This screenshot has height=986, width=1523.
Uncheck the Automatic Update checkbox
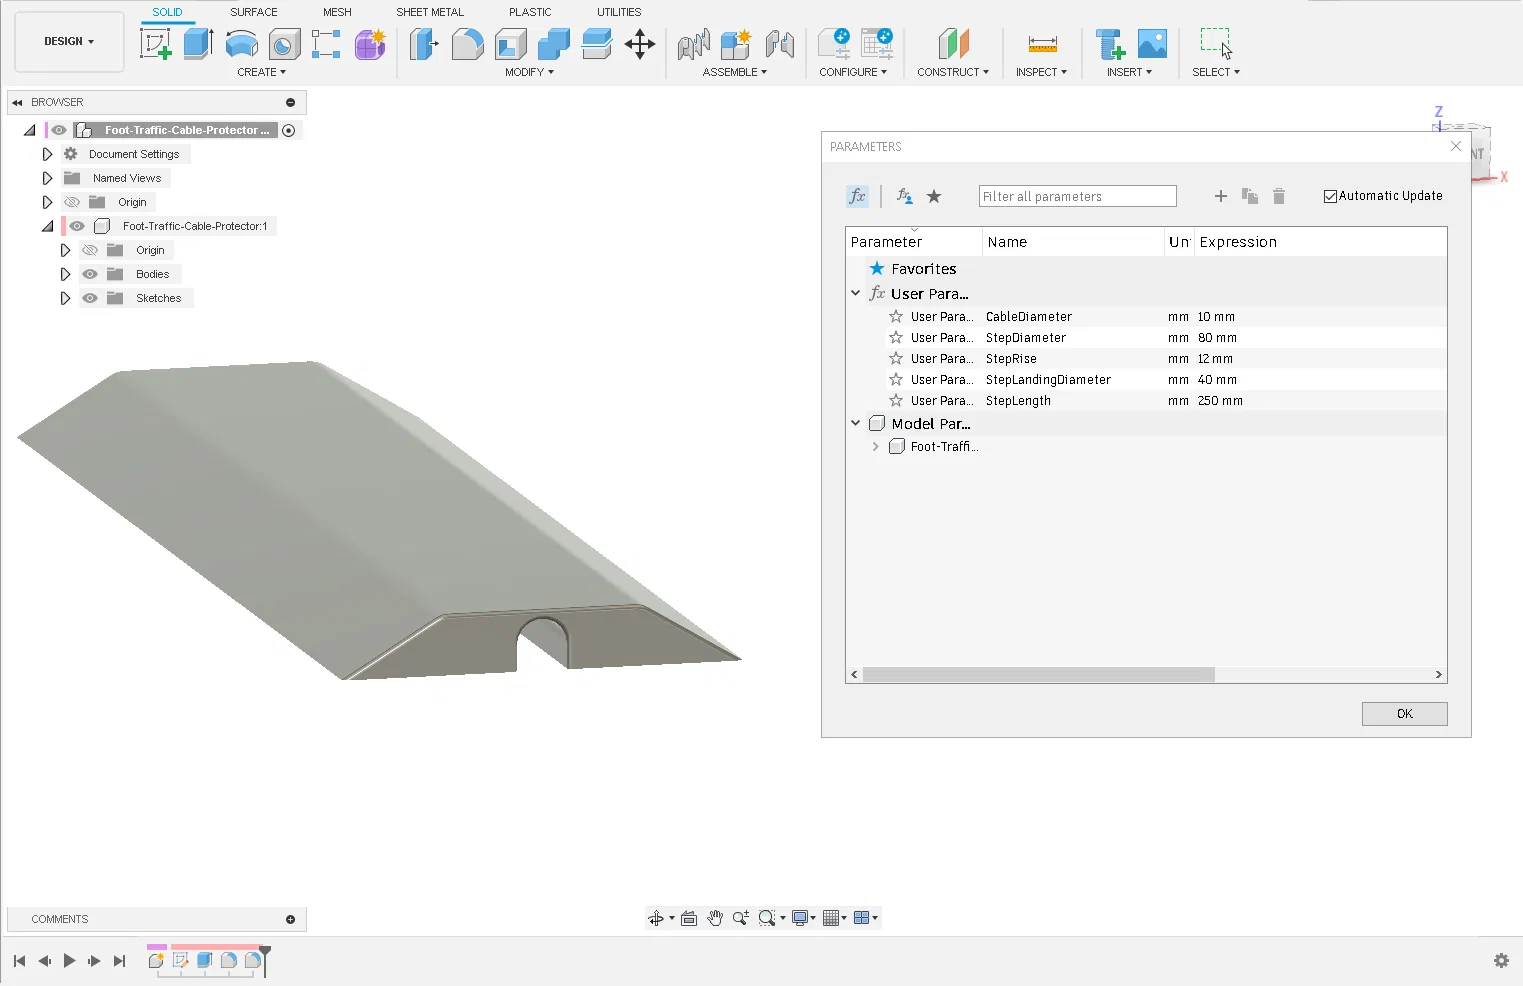[x=1330, y=196]
